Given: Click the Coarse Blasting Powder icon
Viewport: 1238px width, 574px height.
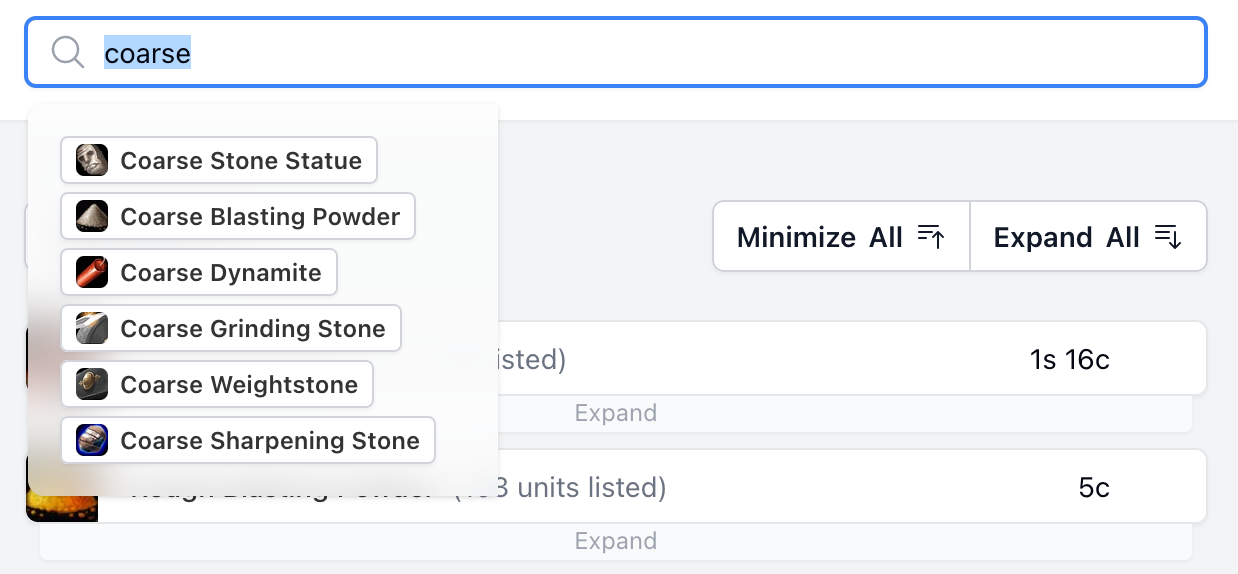Looking at the screenshot, I should click(x=92, y=216).
